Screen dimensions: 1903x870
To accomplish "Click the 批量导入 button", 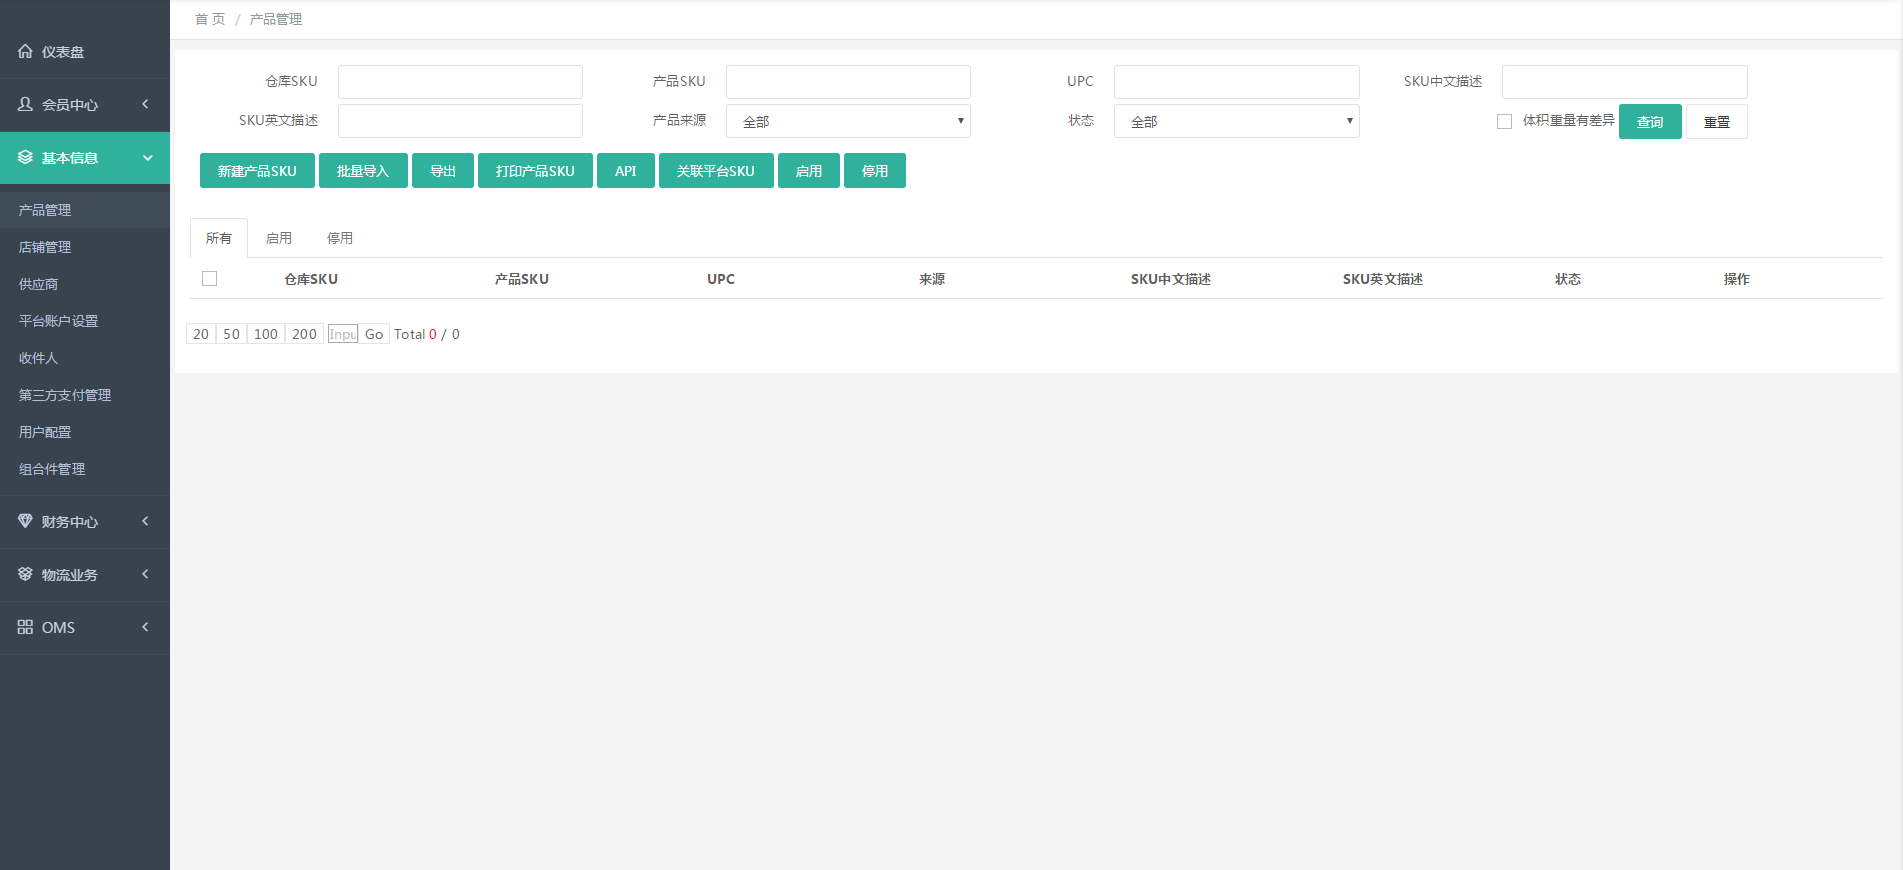I will pyautogui.click(x=363, y=171).
